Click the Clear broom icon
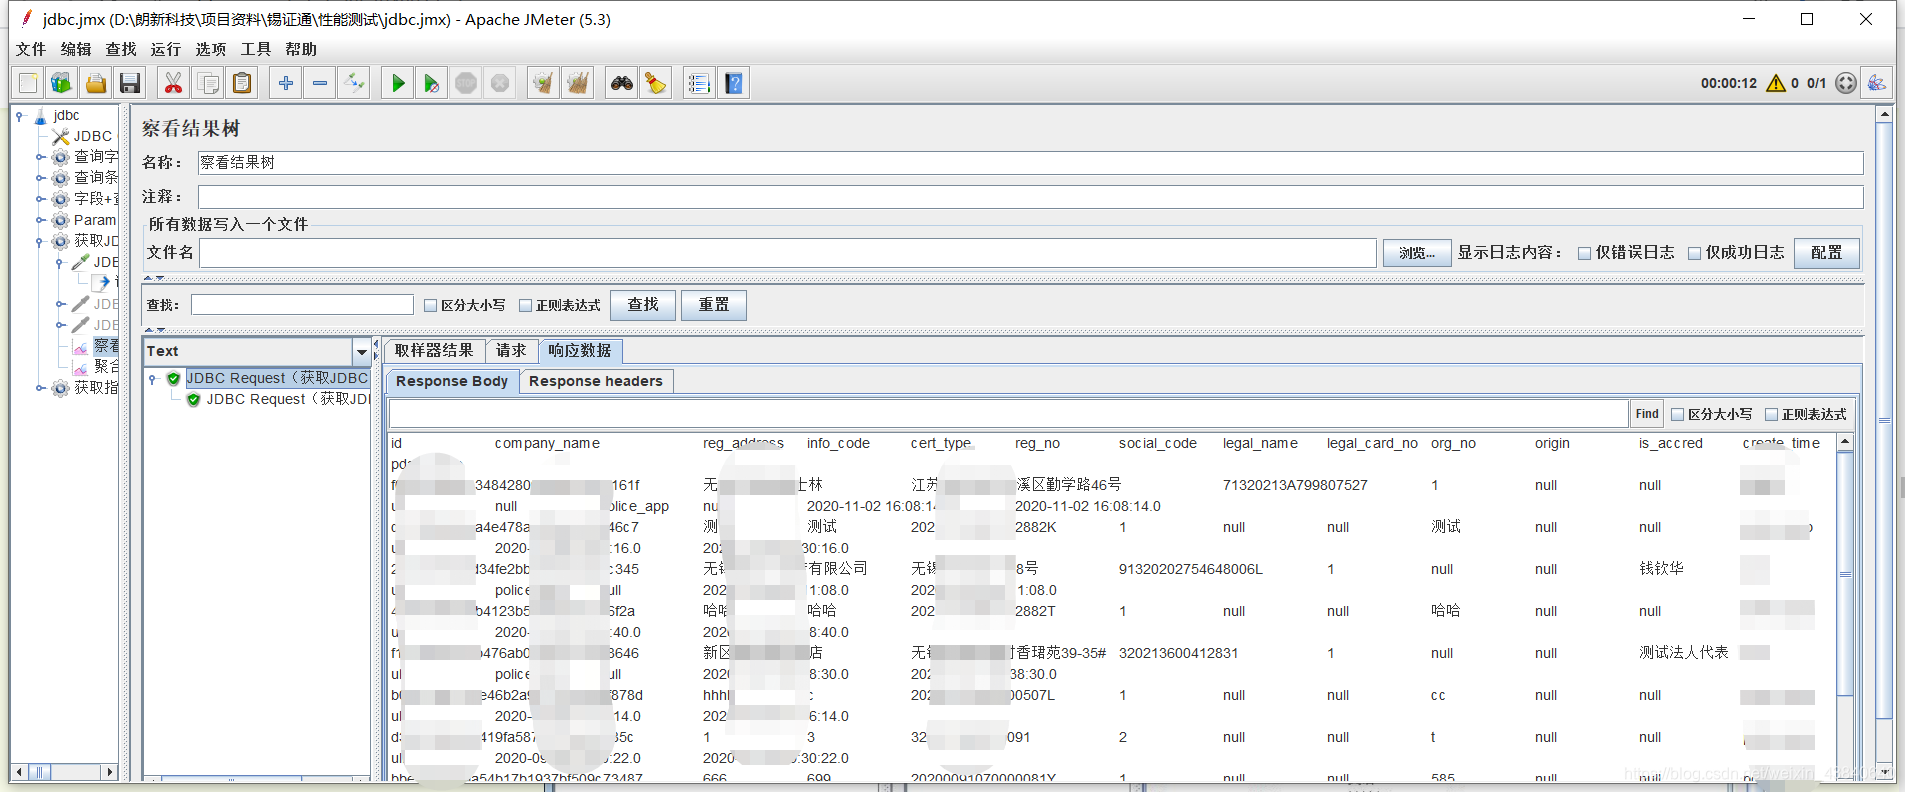Viewport: 1905px width, 792px height. [543, 83]
